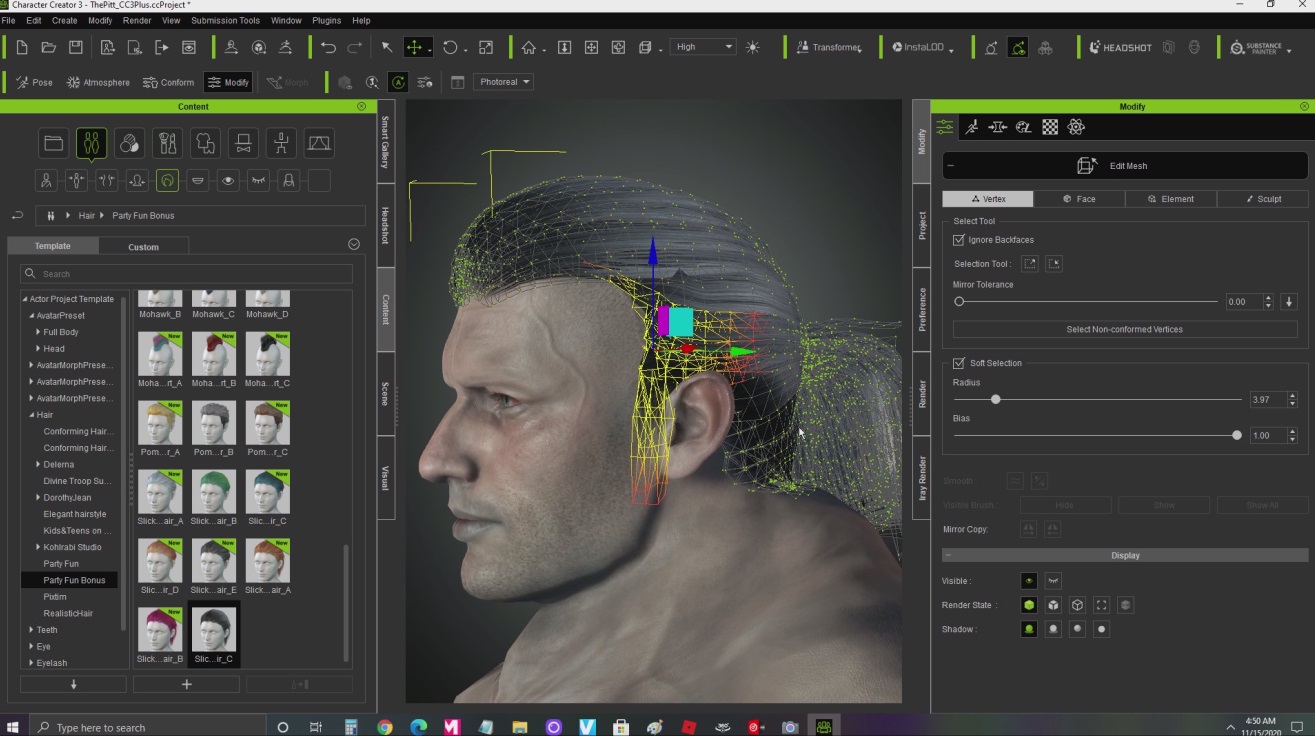Screen dimensions: 1315x736
Task: Choose the Rotate tool
Action: pos(450,47)
